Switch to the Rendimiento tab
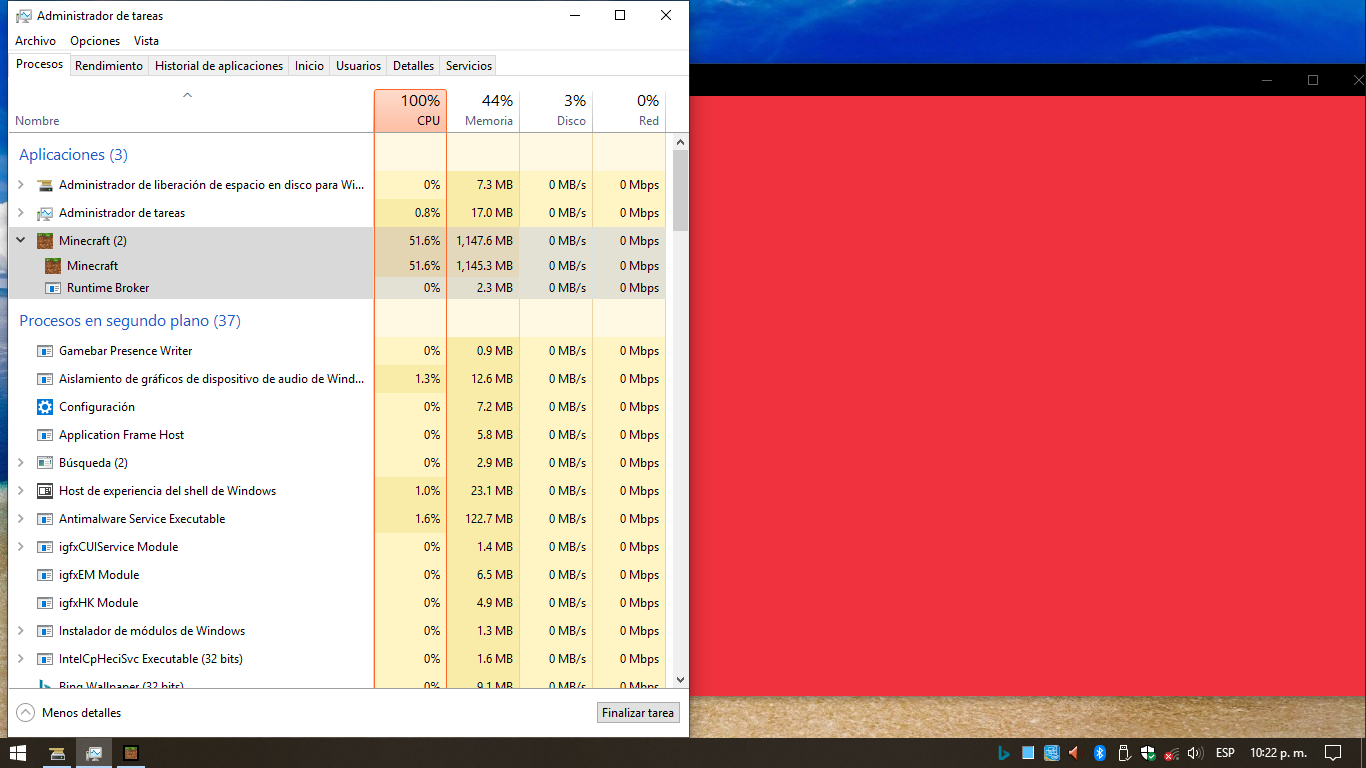The image size is (1366, 768). 109,66
